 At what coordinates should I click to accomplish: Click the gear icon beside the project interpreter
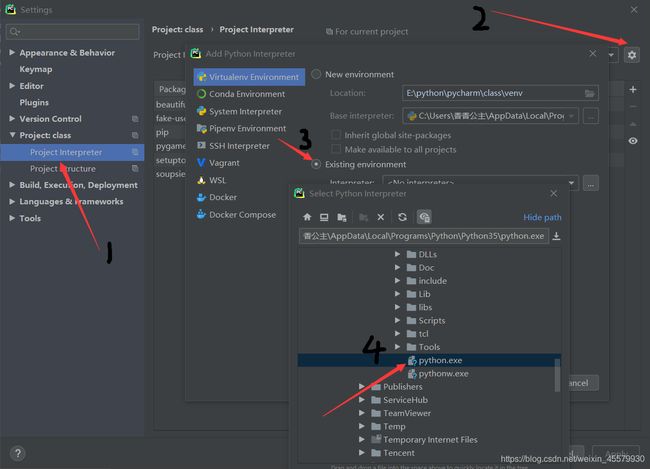pos(632,55)
